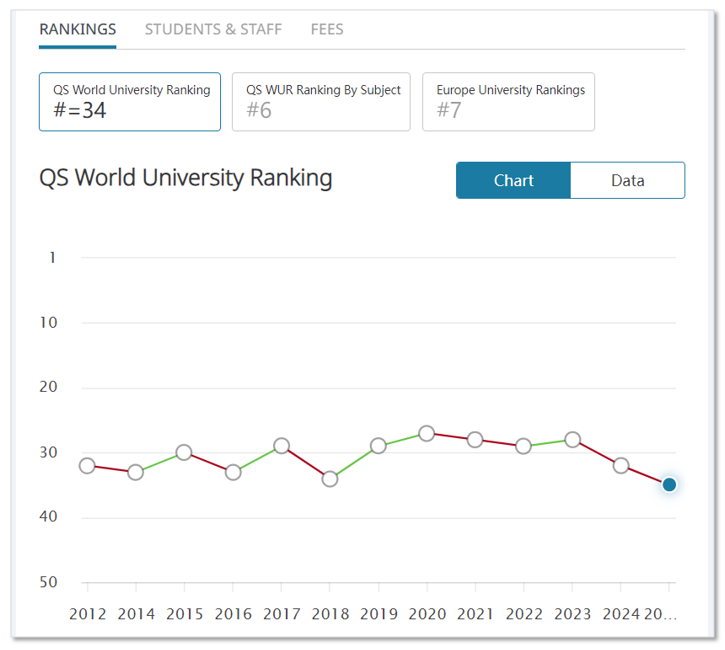Click the 2012 x-axis year label
The image size is (725, 650).
tap(88, 614)
